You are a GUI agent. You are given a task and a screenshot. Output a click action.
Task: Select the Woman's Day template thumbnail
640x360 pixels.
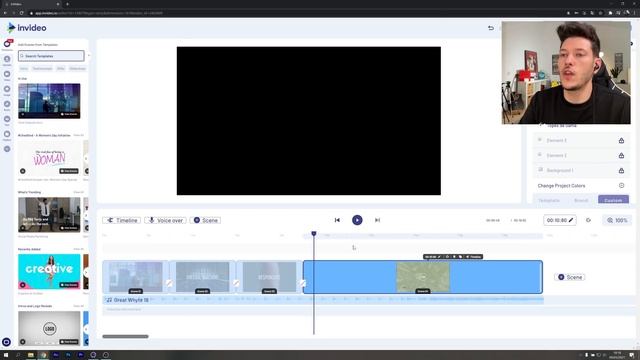[x=49, y=158]
